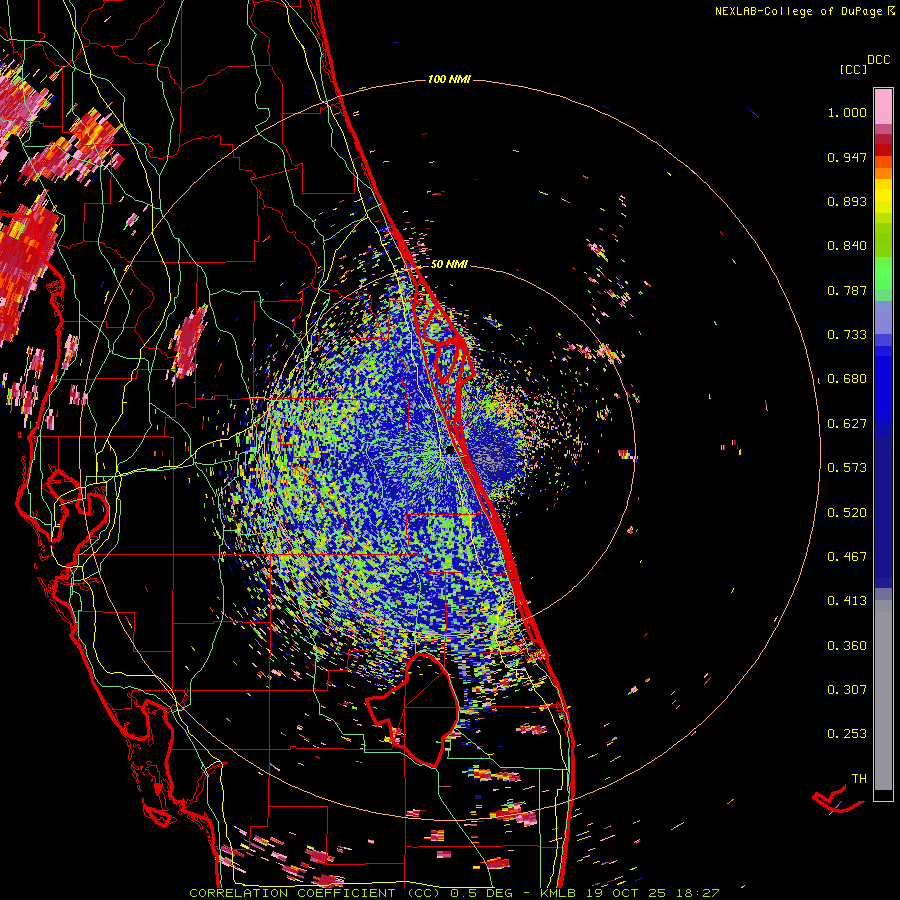
Task: Click the 50 NMI range ring label
Action: (449, 264)
